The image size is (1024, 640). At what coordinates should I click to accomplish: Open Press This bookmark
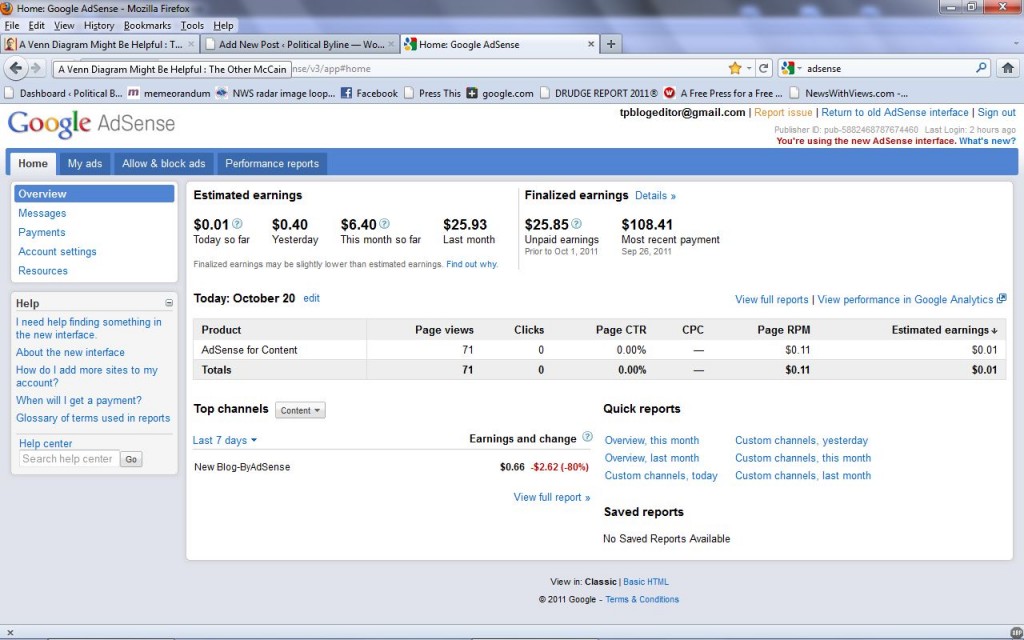pos(432,93)
